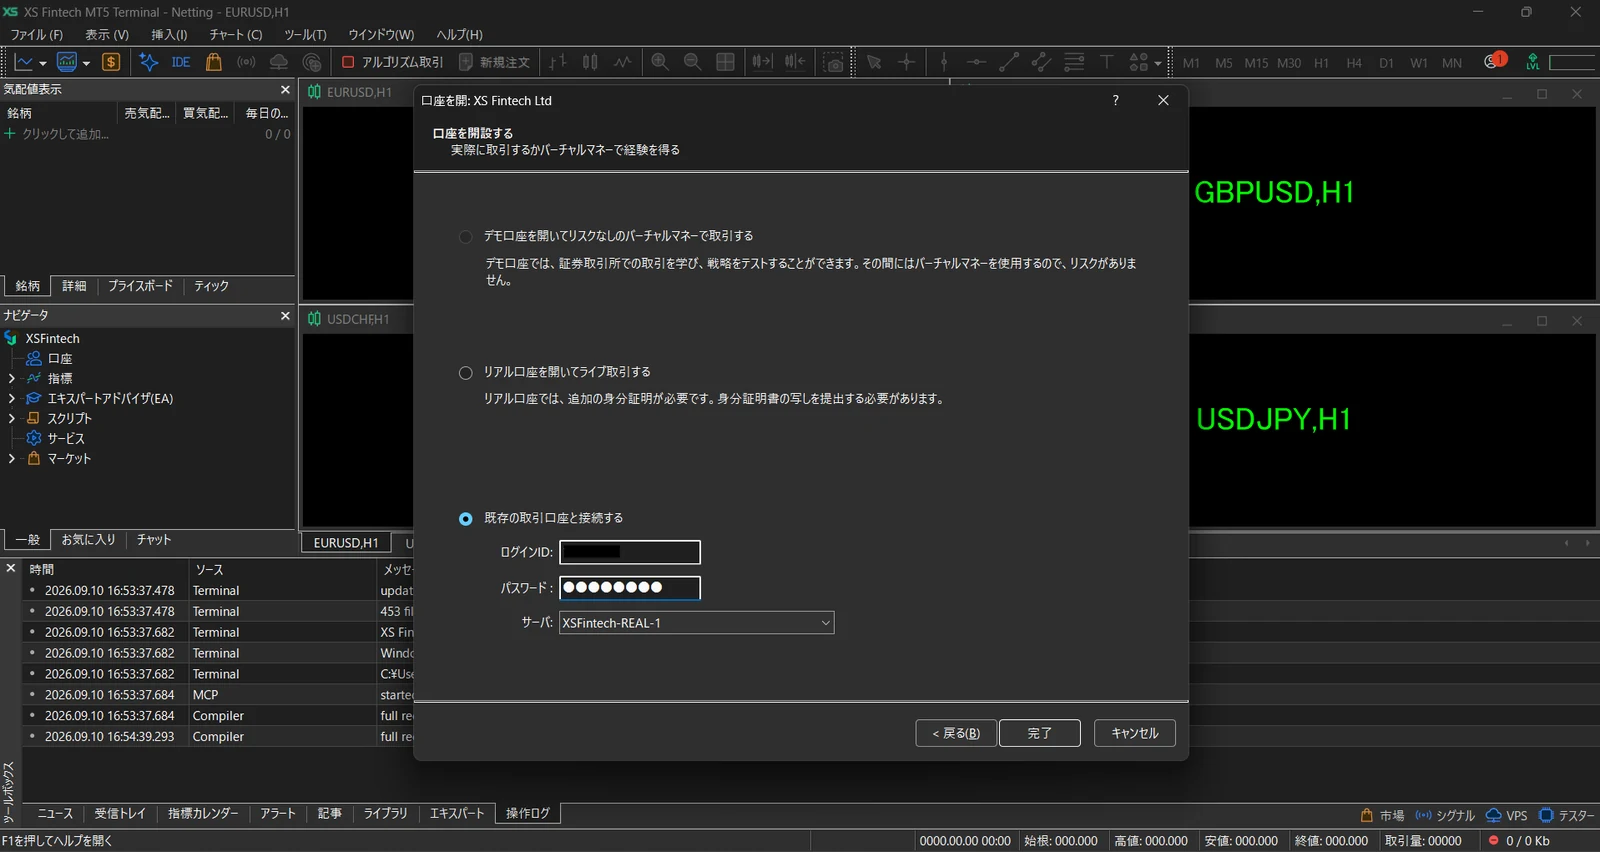The width and height of the screenshot is (1600, 852).
Task: Click the help question mark in dialog
Action: 1115,100
